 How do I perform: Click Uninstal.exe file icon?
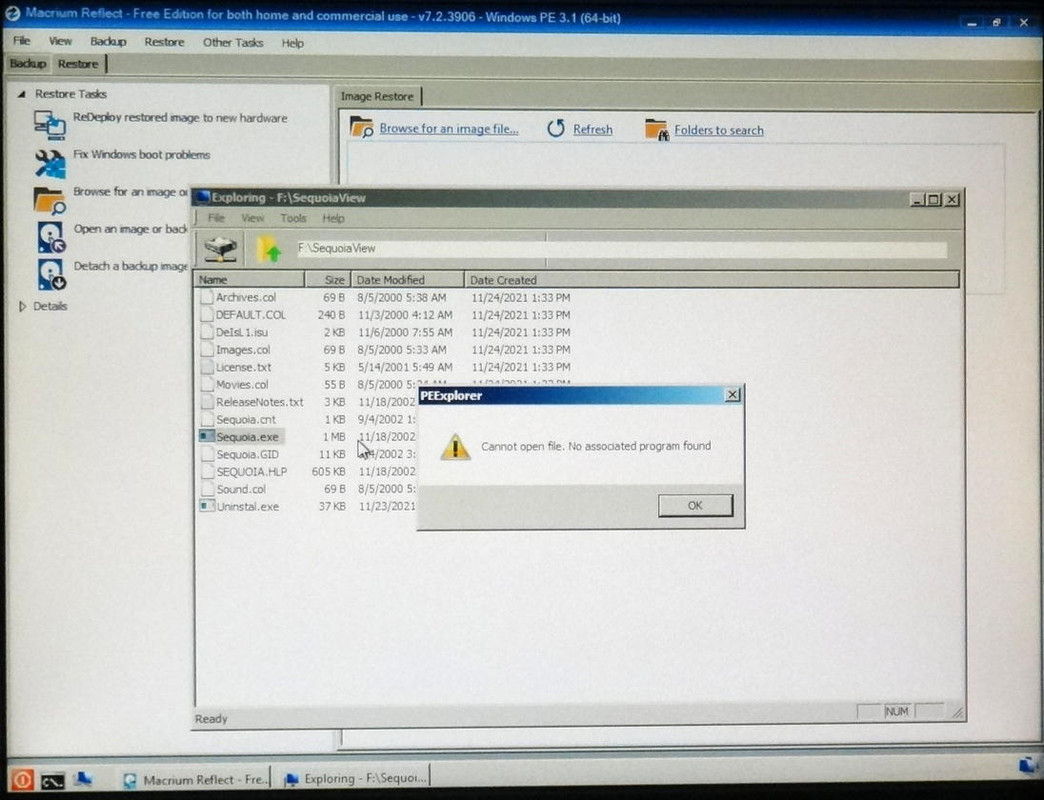[207, 506]
